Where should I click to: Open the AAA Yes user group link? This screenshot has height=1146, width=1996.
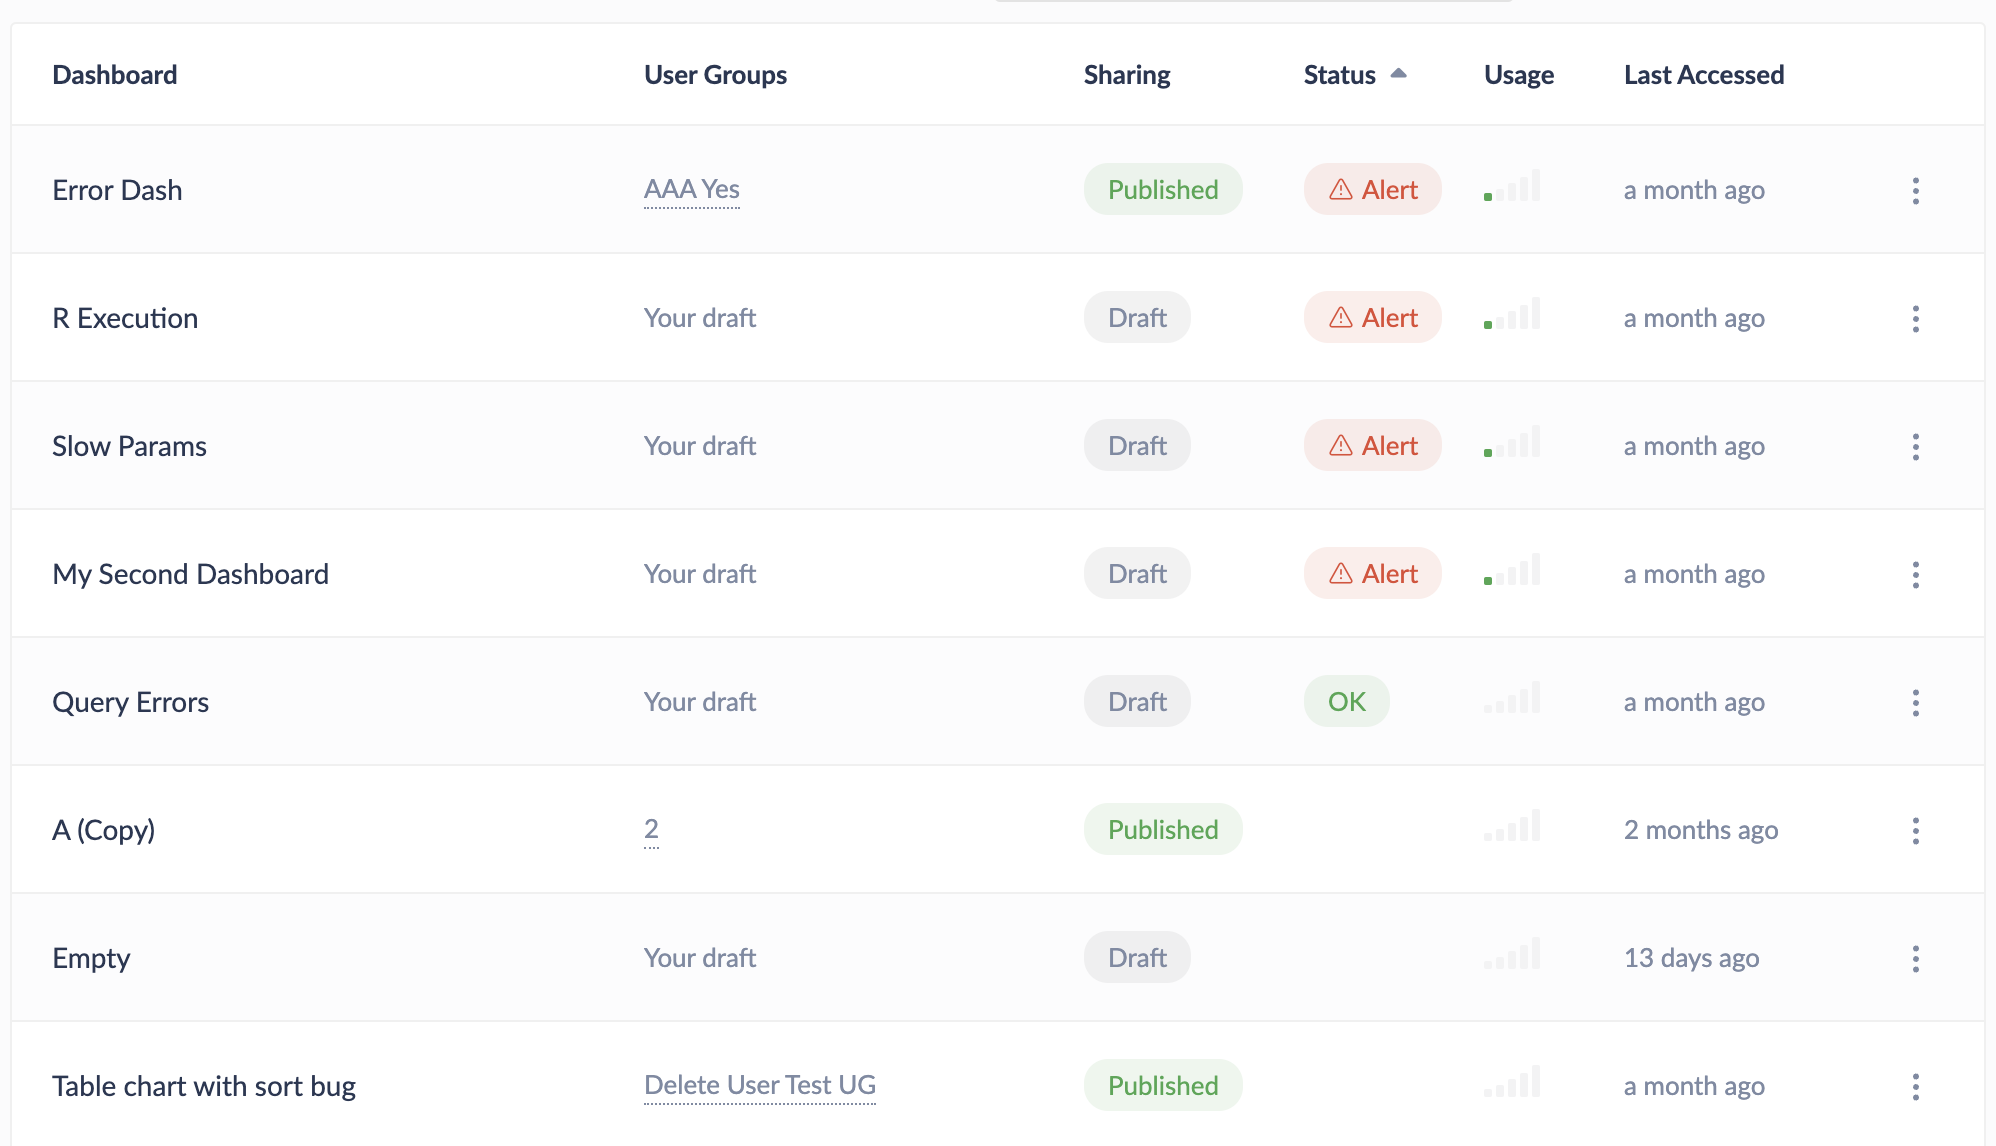[692, 189]
